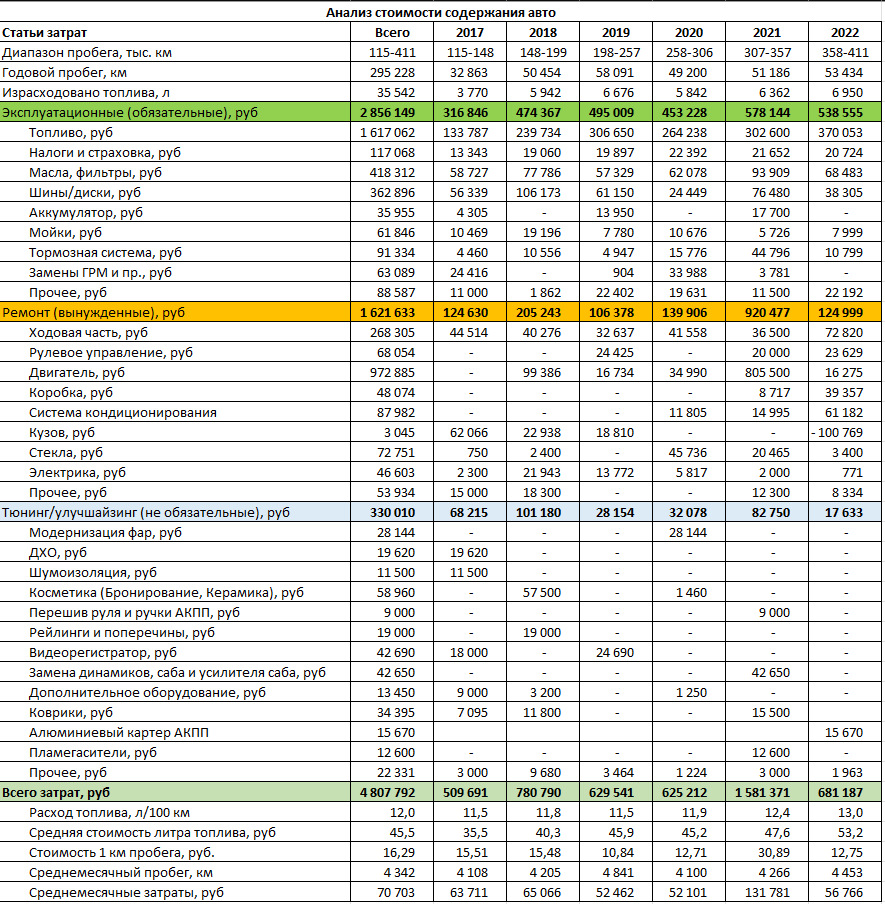Click the 'Ходовая часть, руб' row label
This screenshot has width=885, height=904.
[x=88, y=332]
